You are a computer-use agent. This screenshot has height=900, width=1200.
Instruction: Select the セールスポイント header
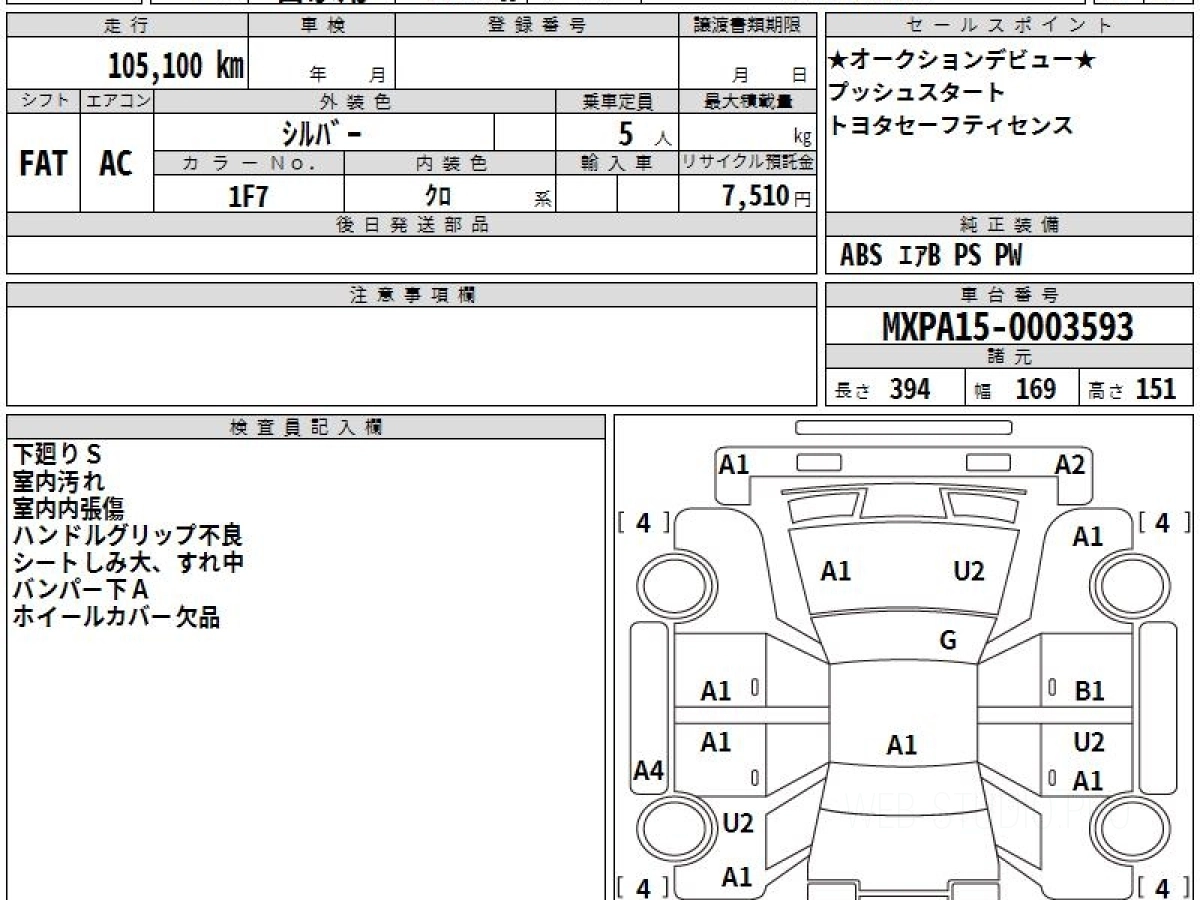[1010, 26]
